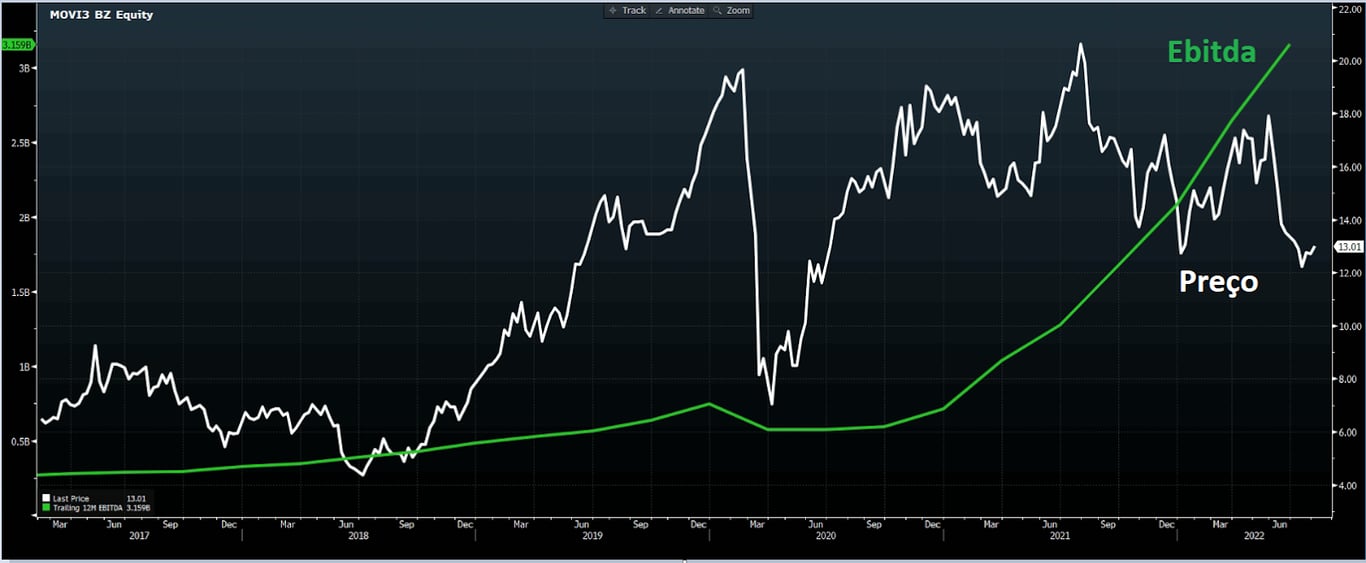Click the 16.00 right axis value
The width and height of the screenshot is (1366, 563).
(x=1348, y=167)
